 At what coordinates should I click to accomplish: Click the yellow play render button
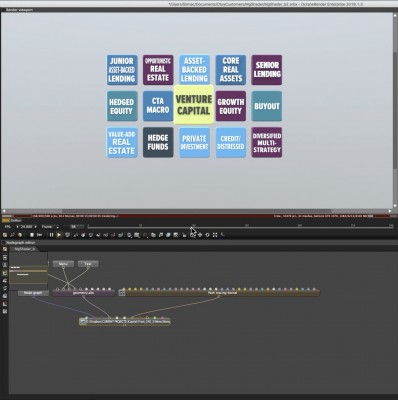click(x=59, y=235)
